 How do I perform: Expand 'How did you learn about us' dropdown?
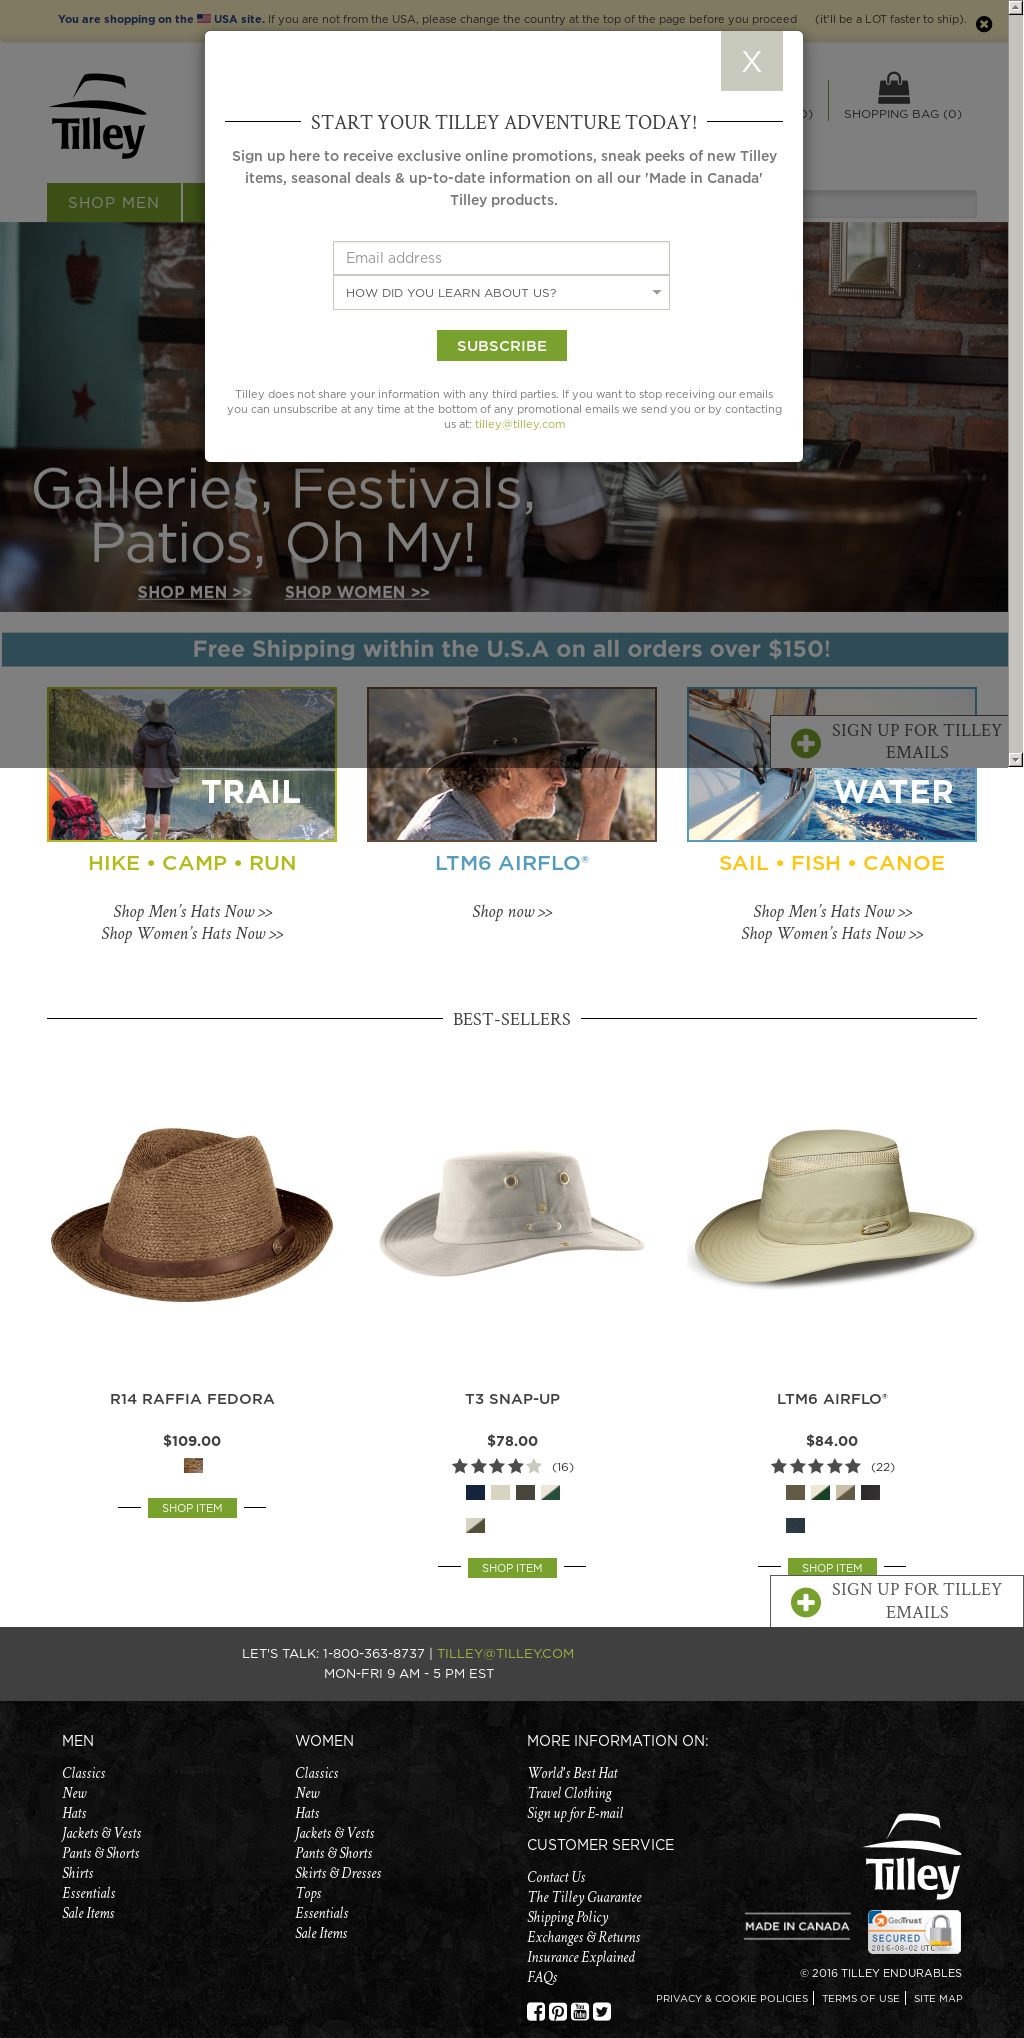[x=501, y=293]
